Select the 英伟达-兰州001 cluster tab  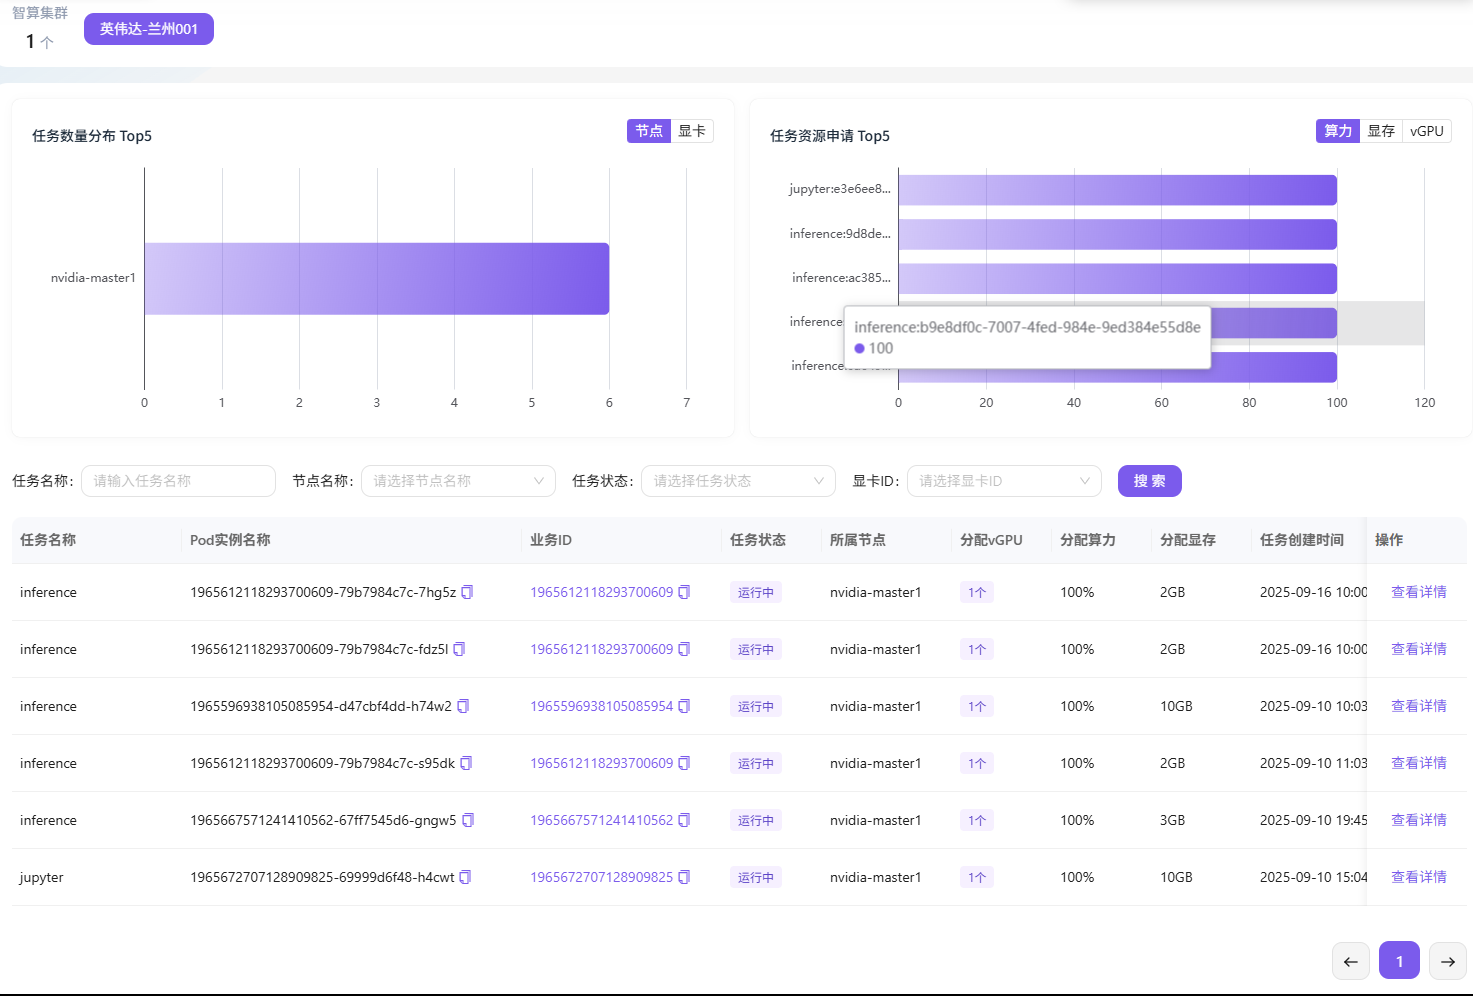149,29
